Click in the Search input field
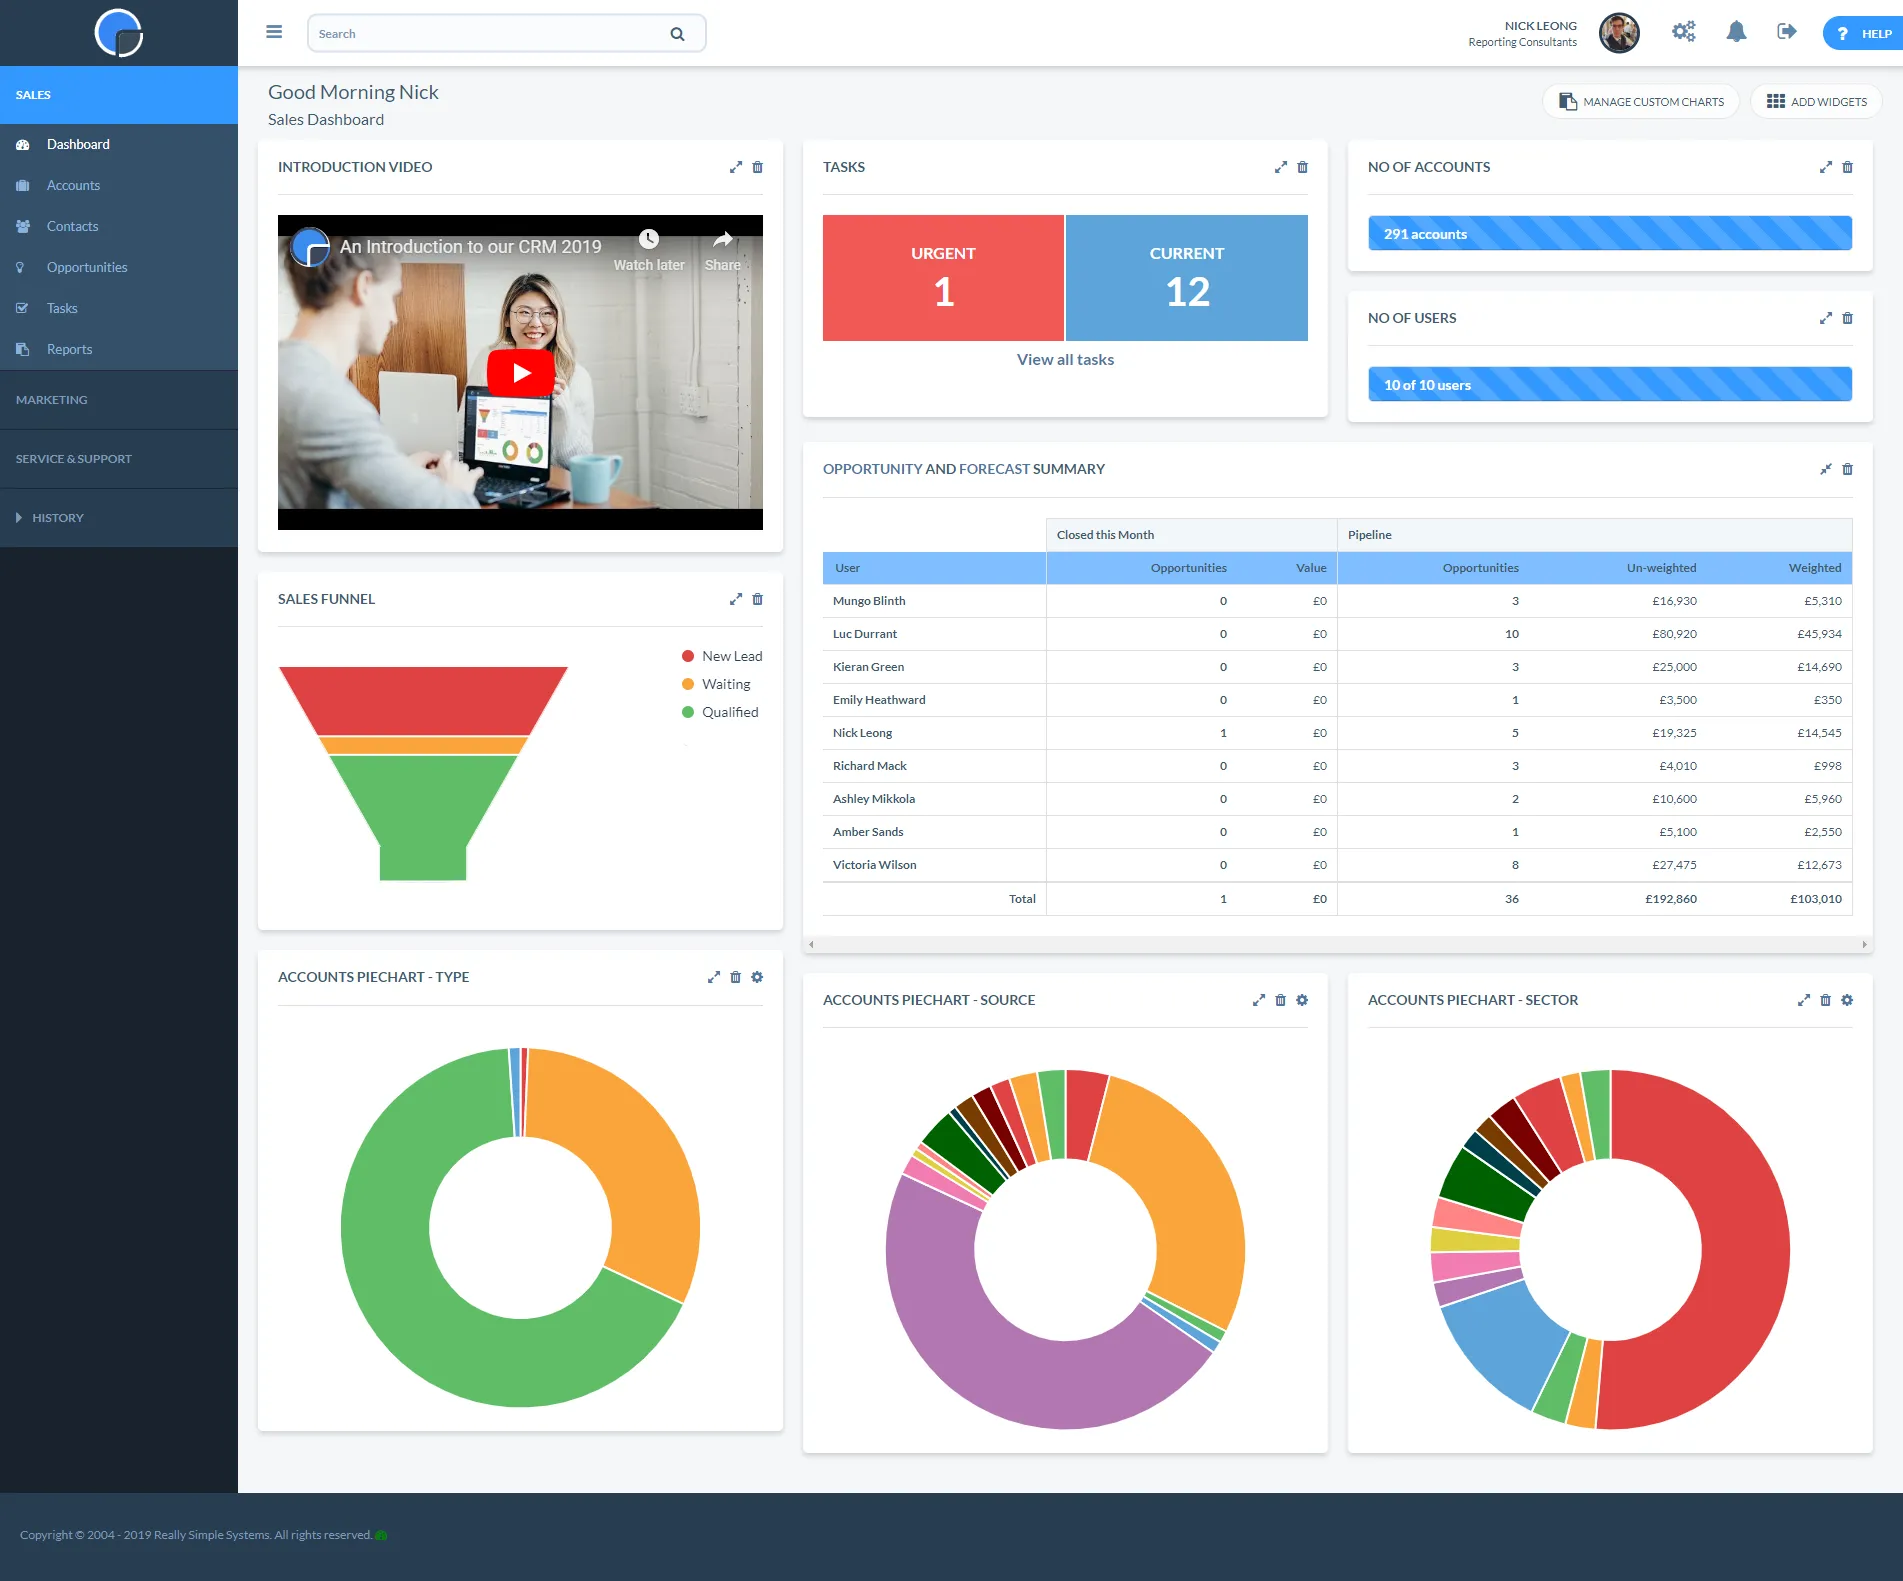This screenshot has height=1581, width=1903. (490, 34)
